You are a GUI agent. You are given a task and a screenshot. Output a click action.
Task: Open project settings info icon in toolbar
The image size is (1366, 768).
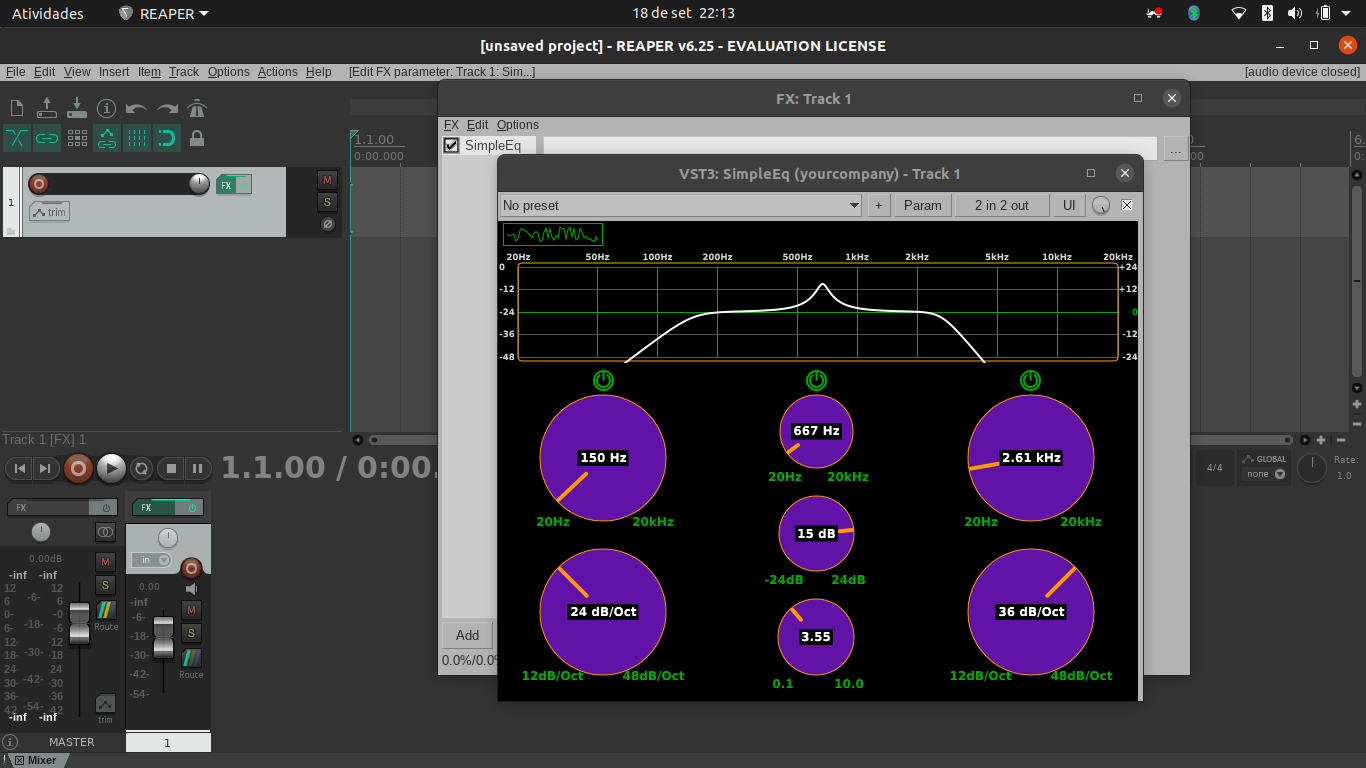click(x=107, y=108)
